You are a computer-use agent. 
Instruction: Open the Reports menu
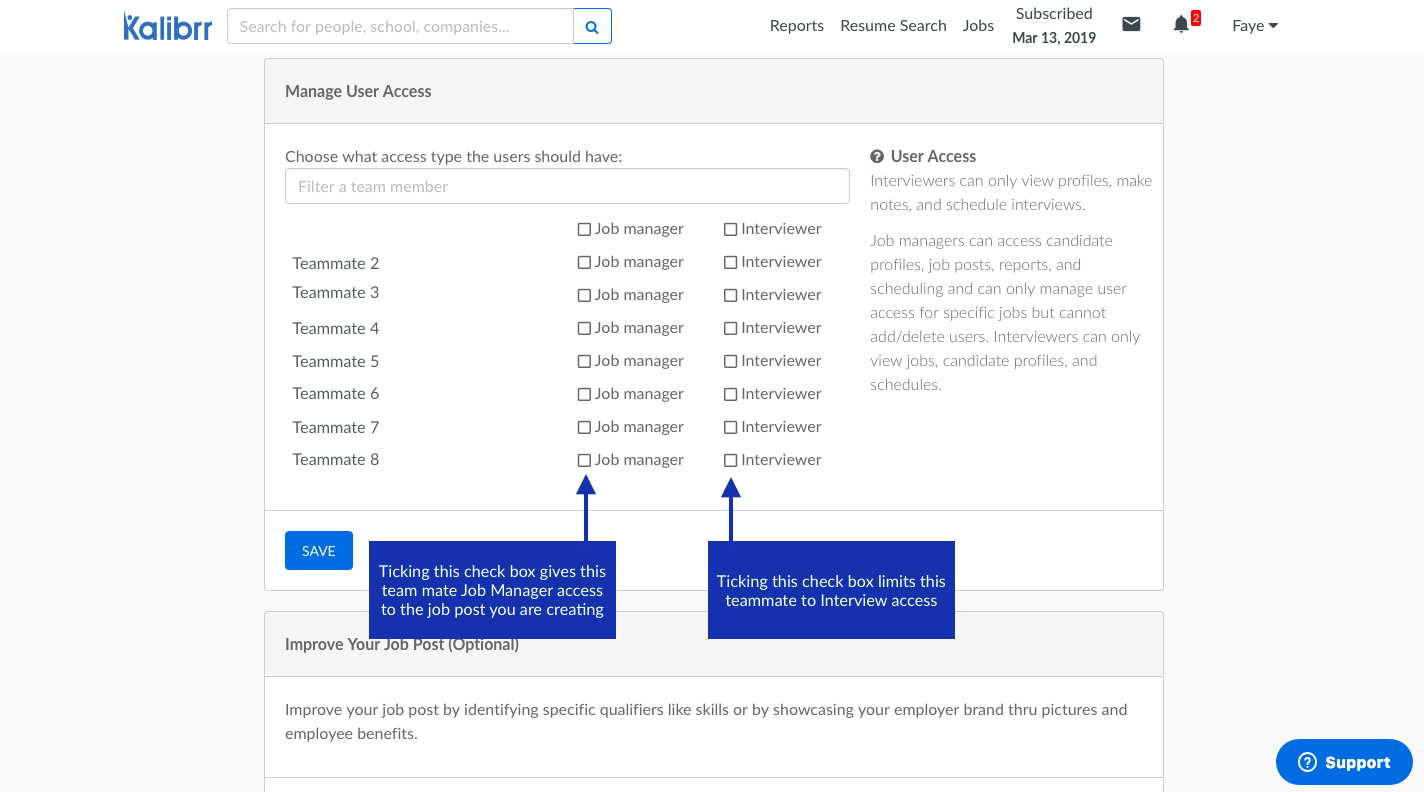(796, 26)
